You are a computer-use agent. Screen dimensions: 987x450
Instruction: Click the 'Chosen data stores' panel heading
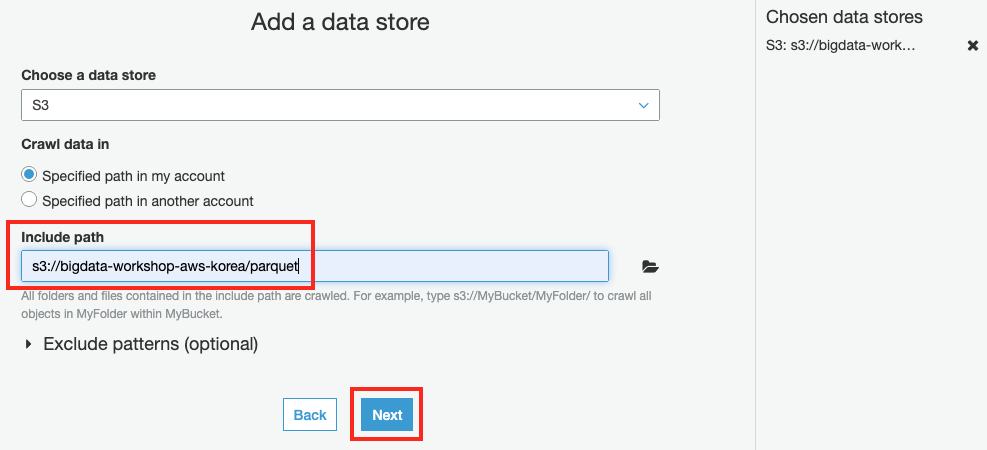point(843,17)
